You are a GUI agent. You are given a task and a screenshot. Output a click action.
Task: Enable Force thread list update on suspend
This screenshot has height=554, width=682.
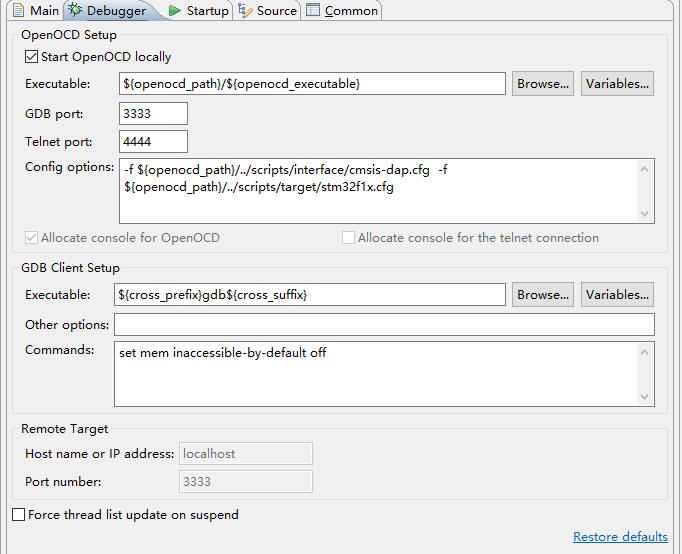pos(19,515)
